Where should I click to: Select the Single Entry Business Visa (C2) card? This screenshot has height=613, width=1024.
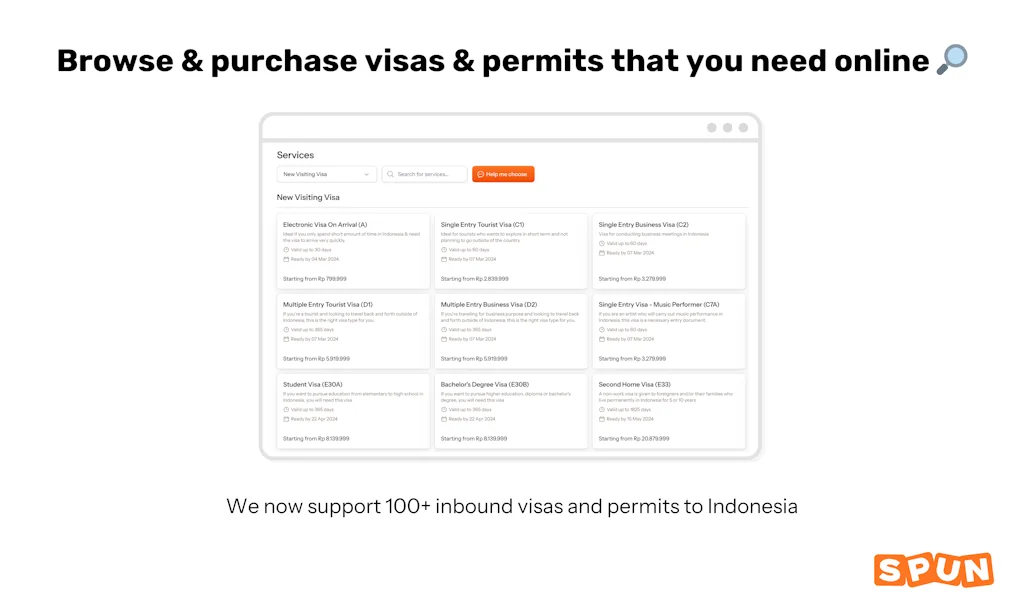pos(669,251)
